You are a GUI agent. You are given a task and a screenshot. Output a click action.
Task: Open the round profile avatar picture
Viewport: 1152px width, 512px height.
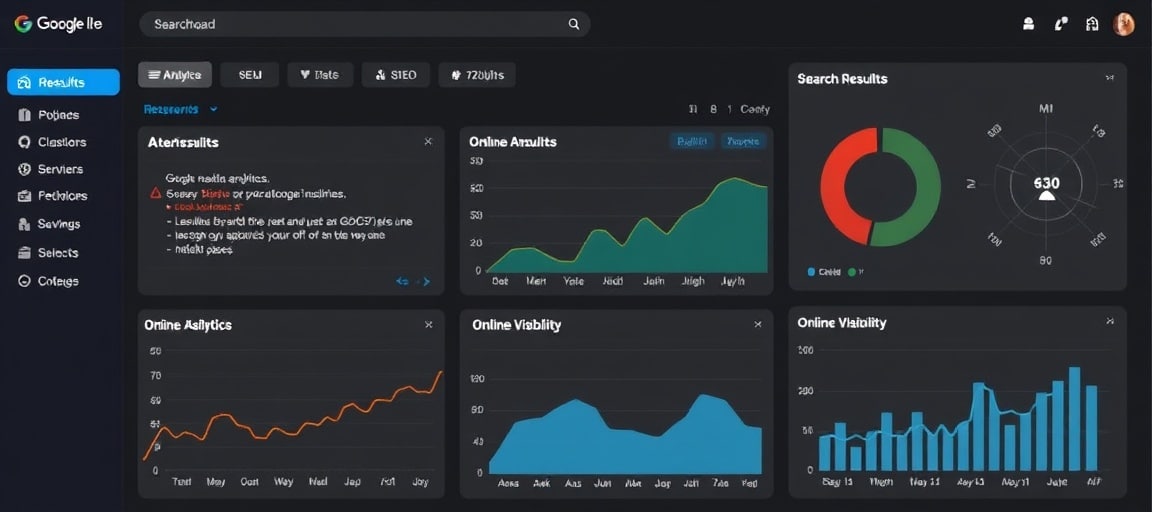1124,24
